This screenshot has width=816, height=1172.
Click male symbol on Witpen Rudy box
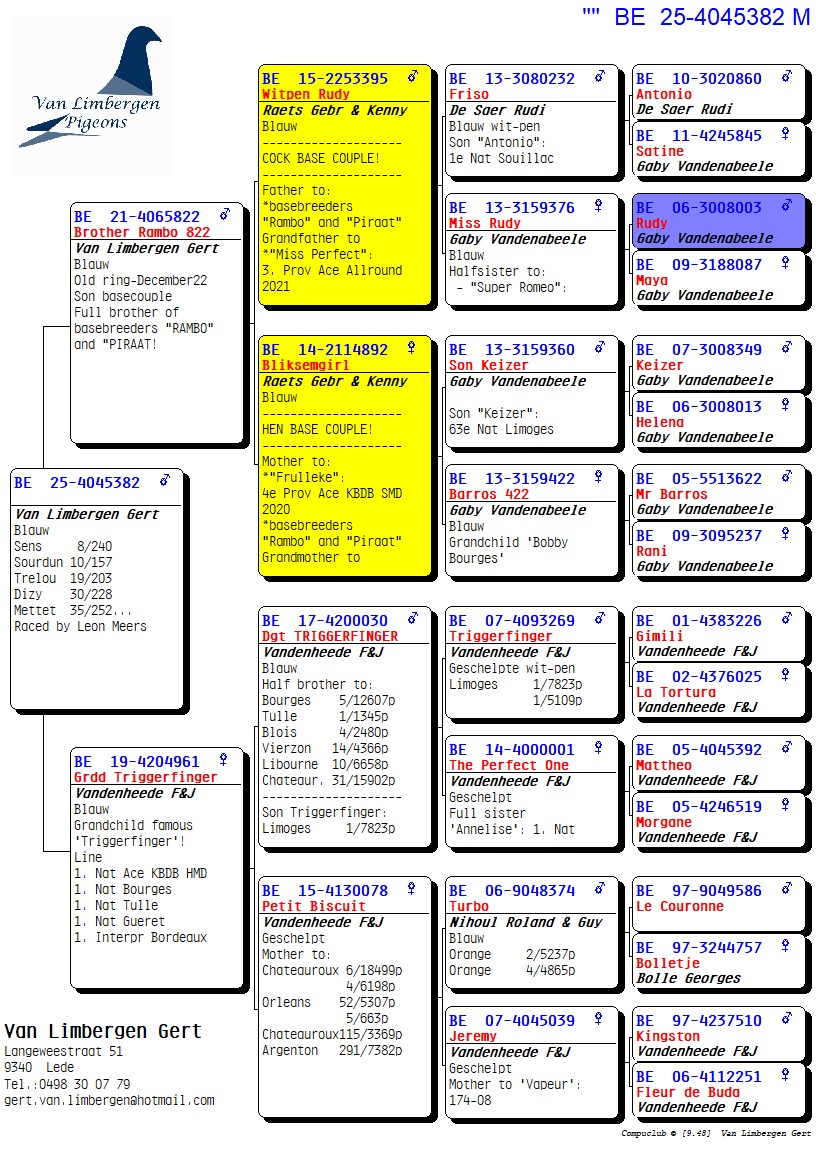pos(412,77)
